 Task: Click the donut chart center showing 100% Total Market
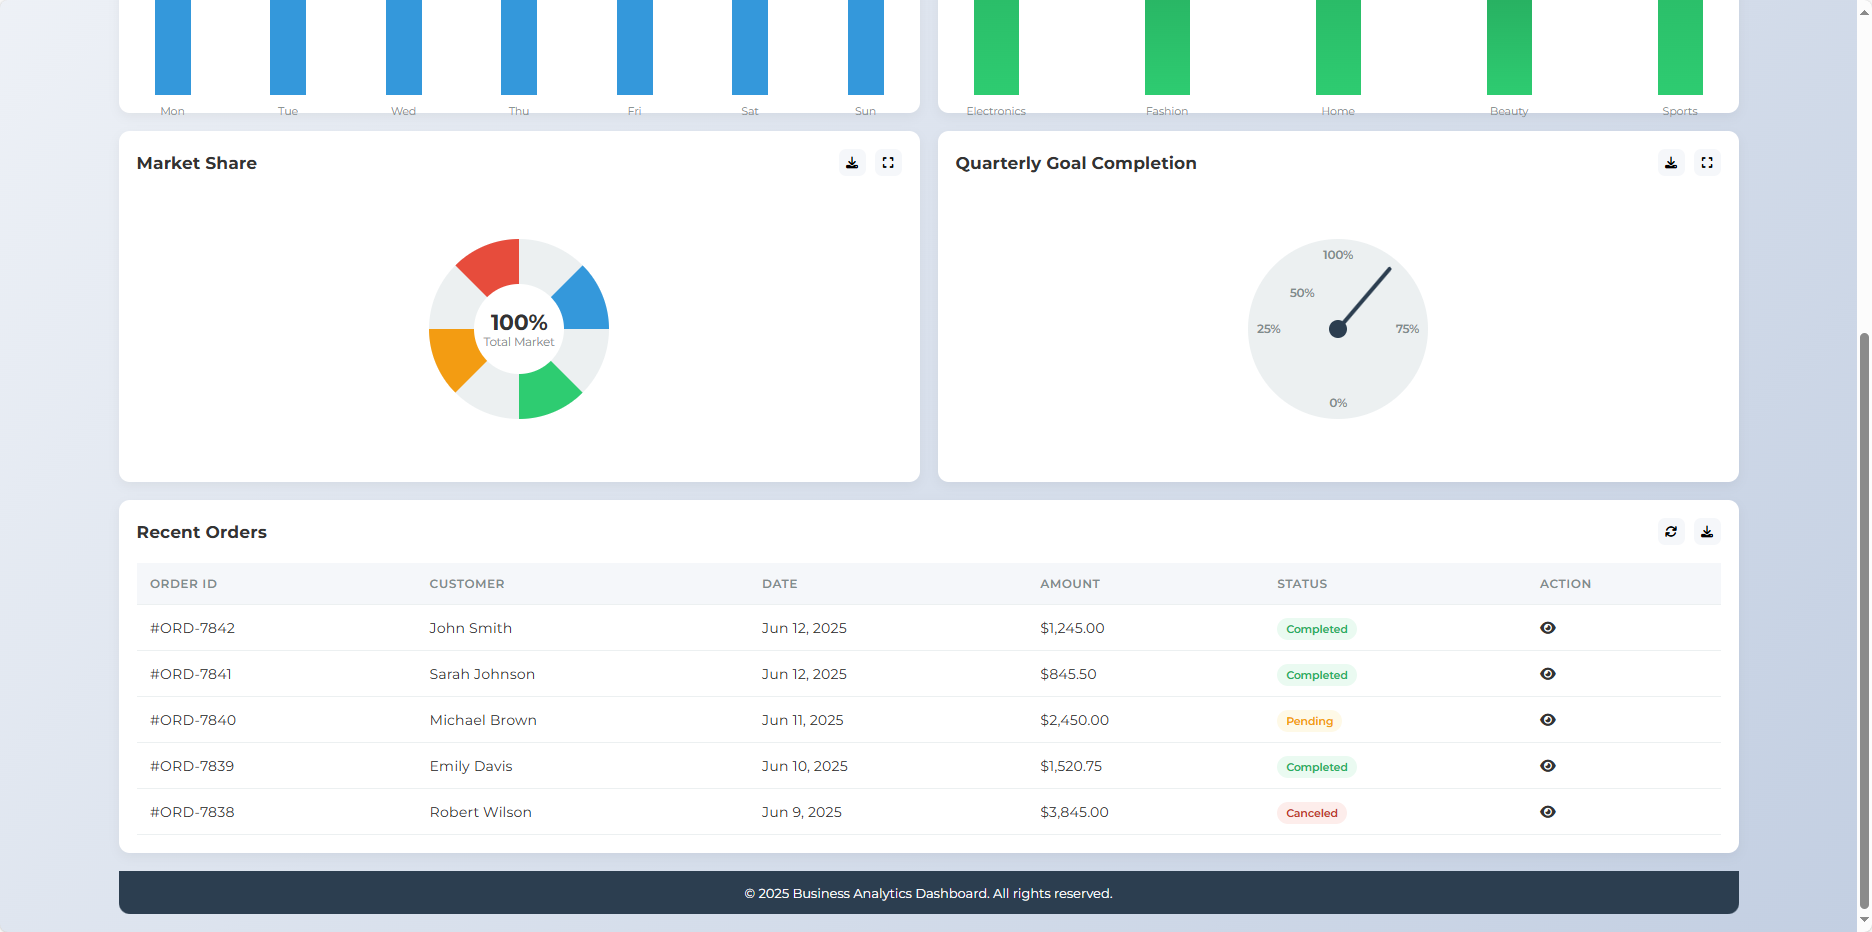tap(518, 329)
